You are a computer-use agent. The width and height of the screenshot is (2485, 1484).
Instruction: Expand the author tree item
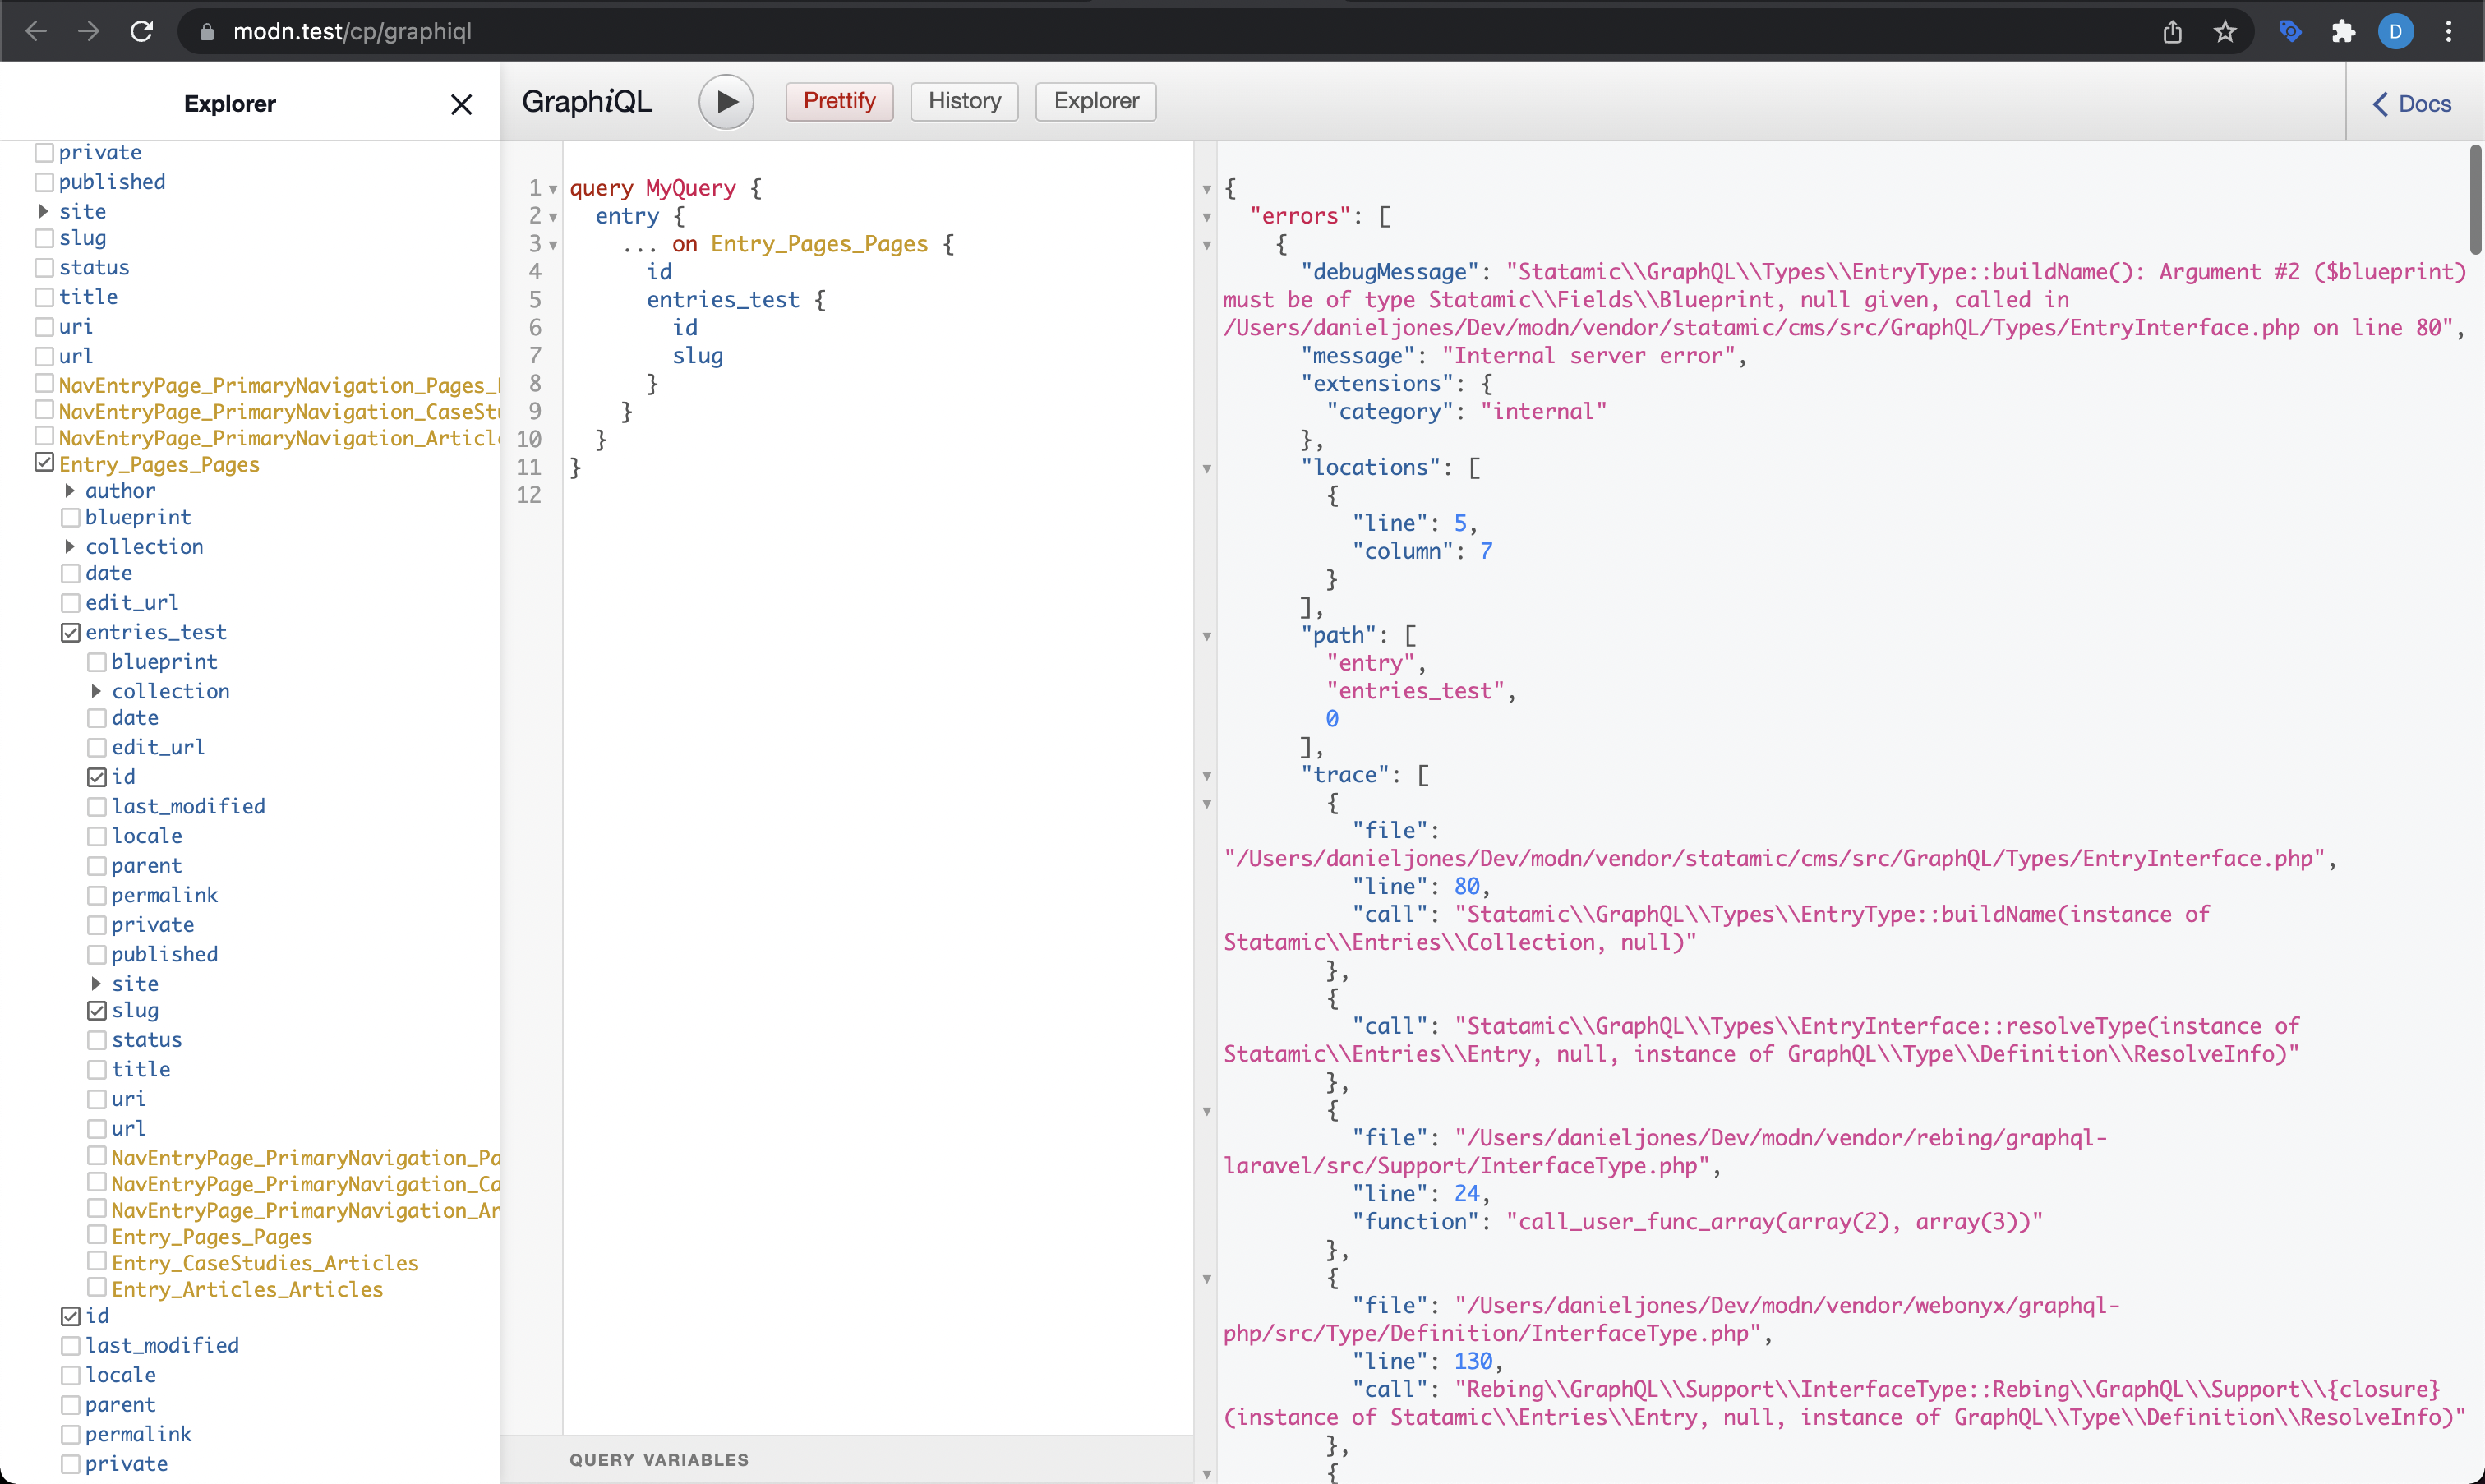(70, 490)
